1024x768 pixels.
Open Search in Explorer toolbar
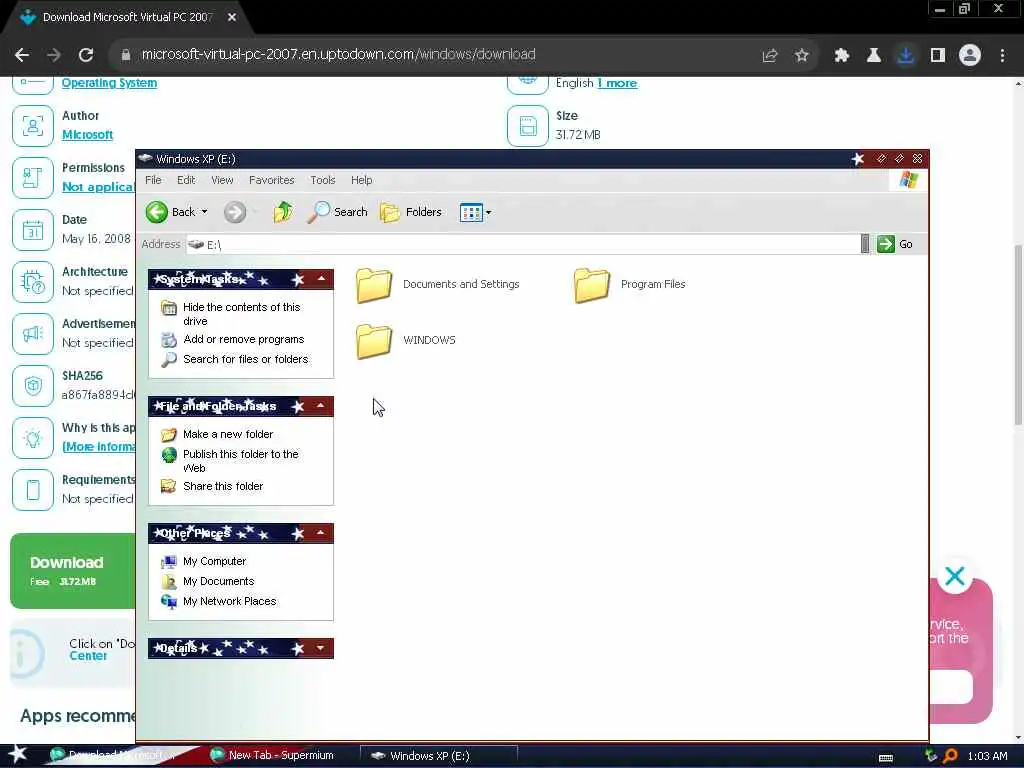click(337, 212)
